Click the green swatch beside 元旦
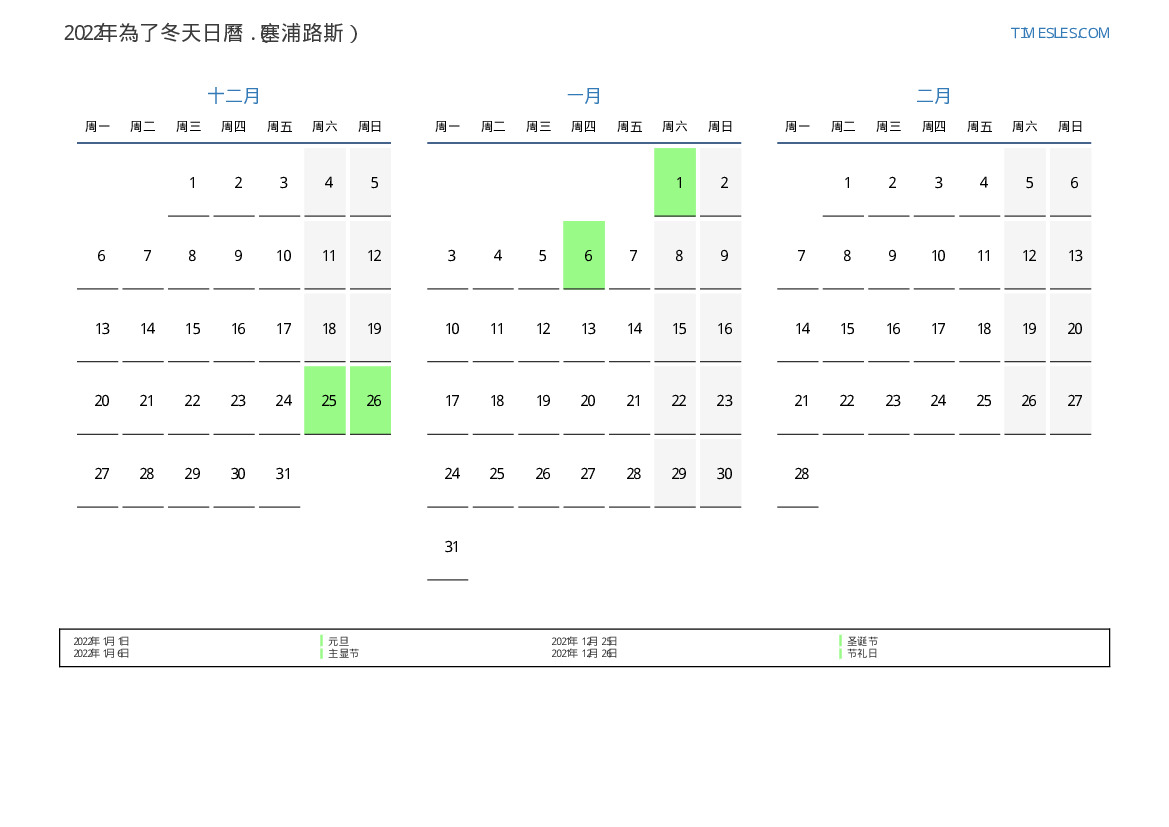 pos(322,641)
